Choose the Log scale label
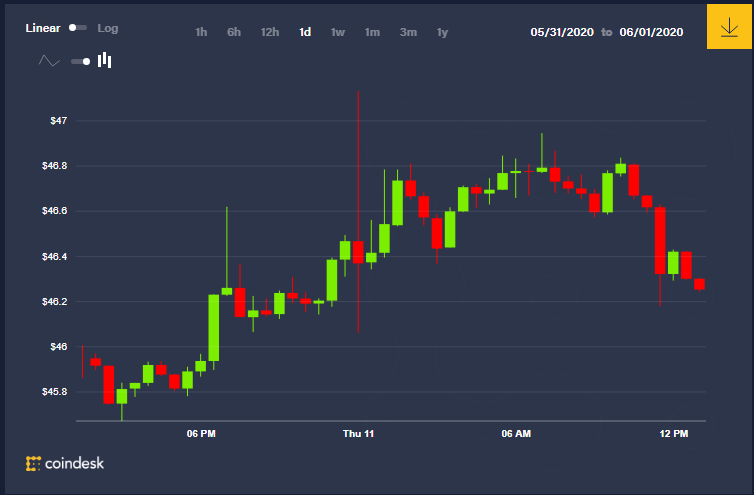Image resolution: width=754 pixels, height=495 pixels. point(108,28)
